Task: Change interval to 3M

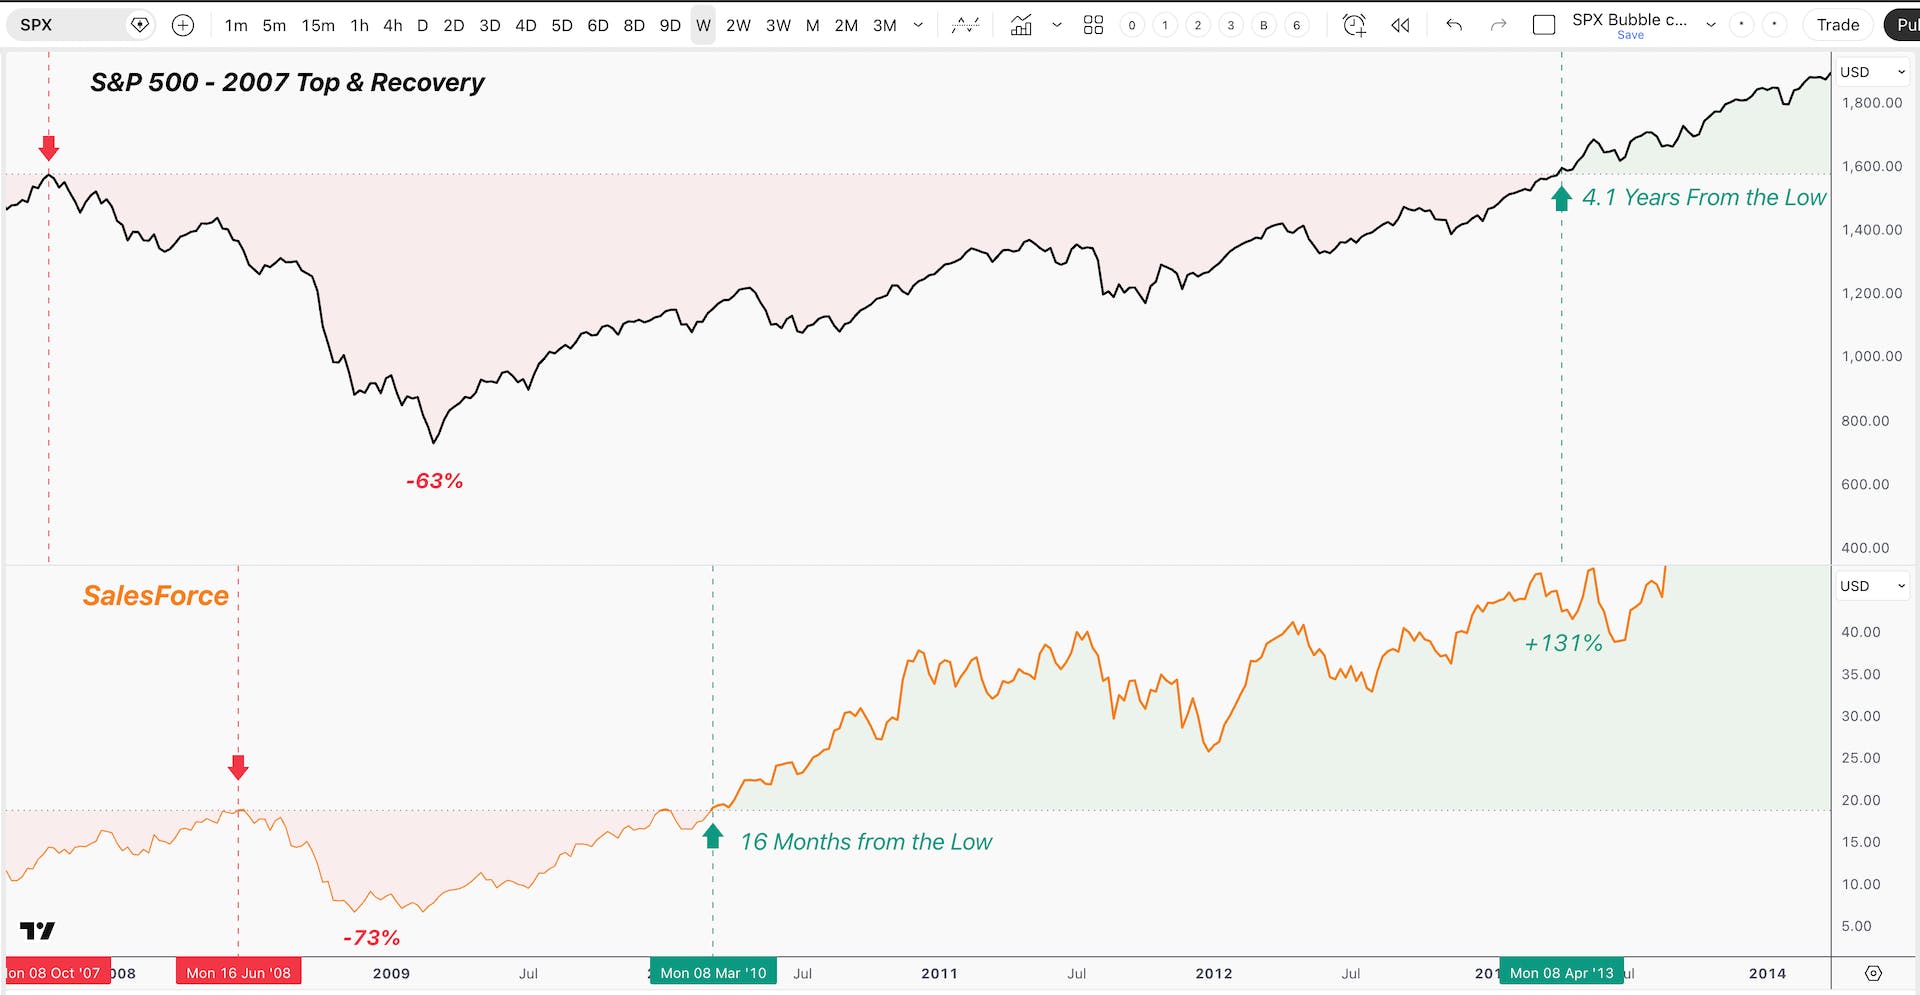Action: [885, 25]
